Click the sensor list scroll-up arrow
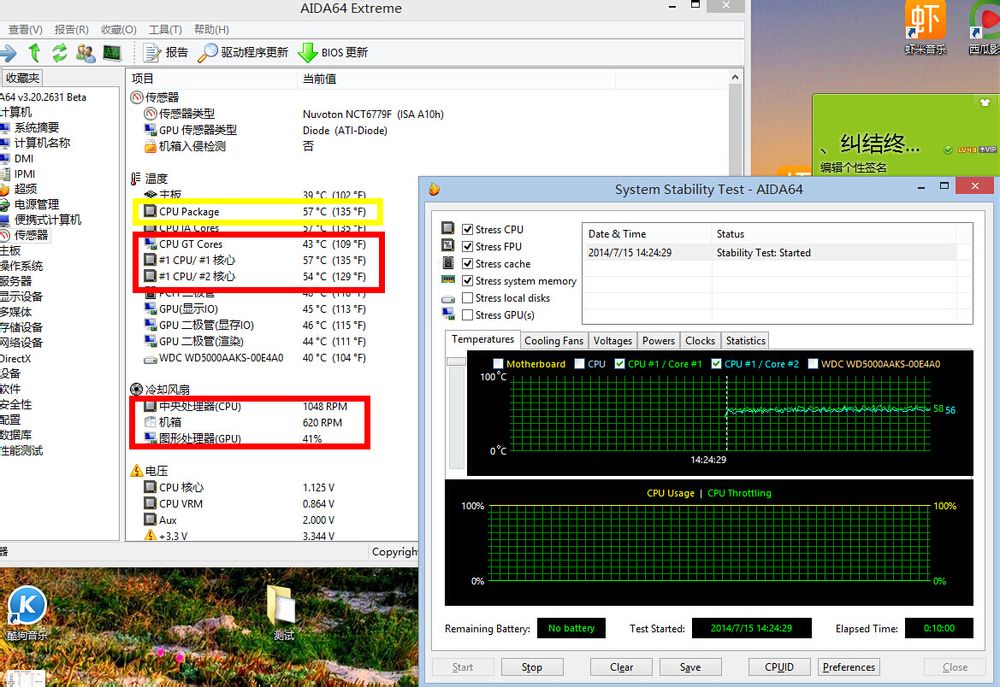This screenshot has width=1000, height=687. coord(735,78)
